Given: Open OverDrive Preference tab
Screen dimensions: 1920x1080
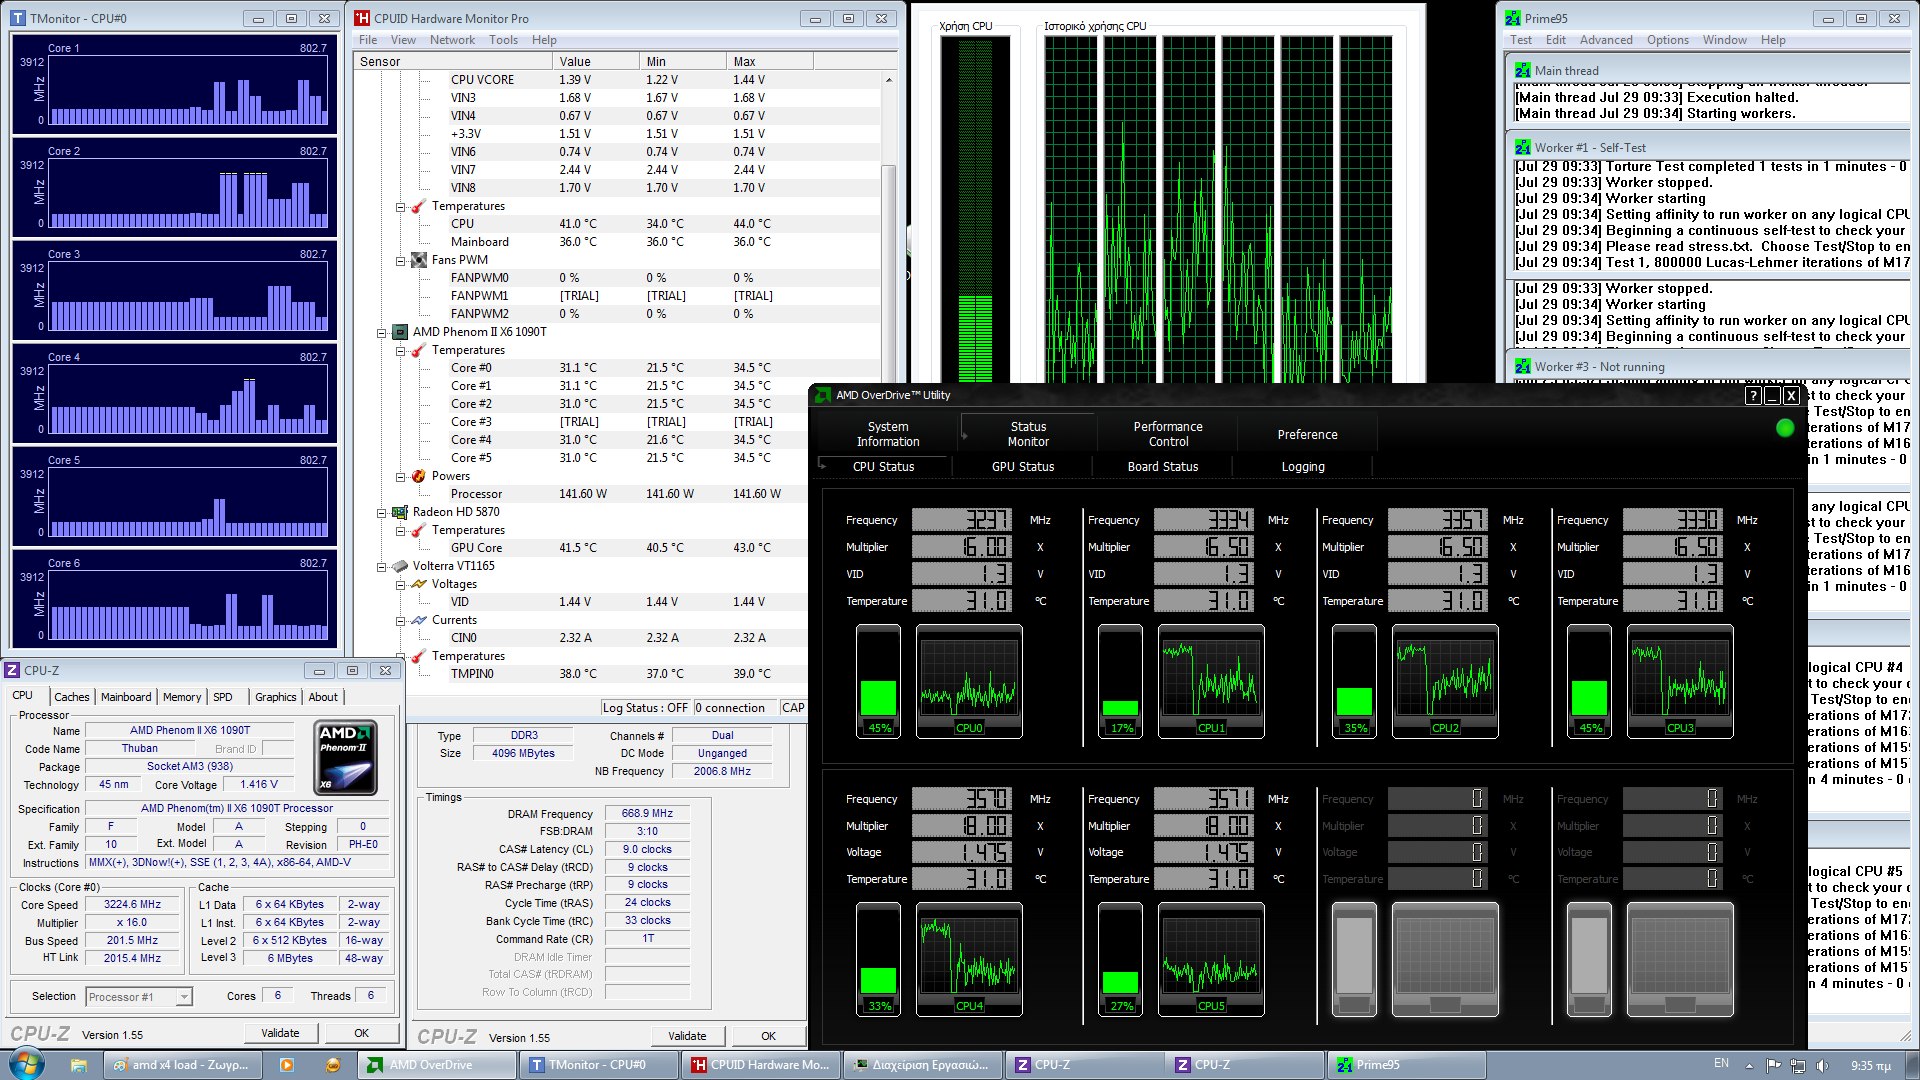Looking at the screenshot, I should coord(1307,434).
